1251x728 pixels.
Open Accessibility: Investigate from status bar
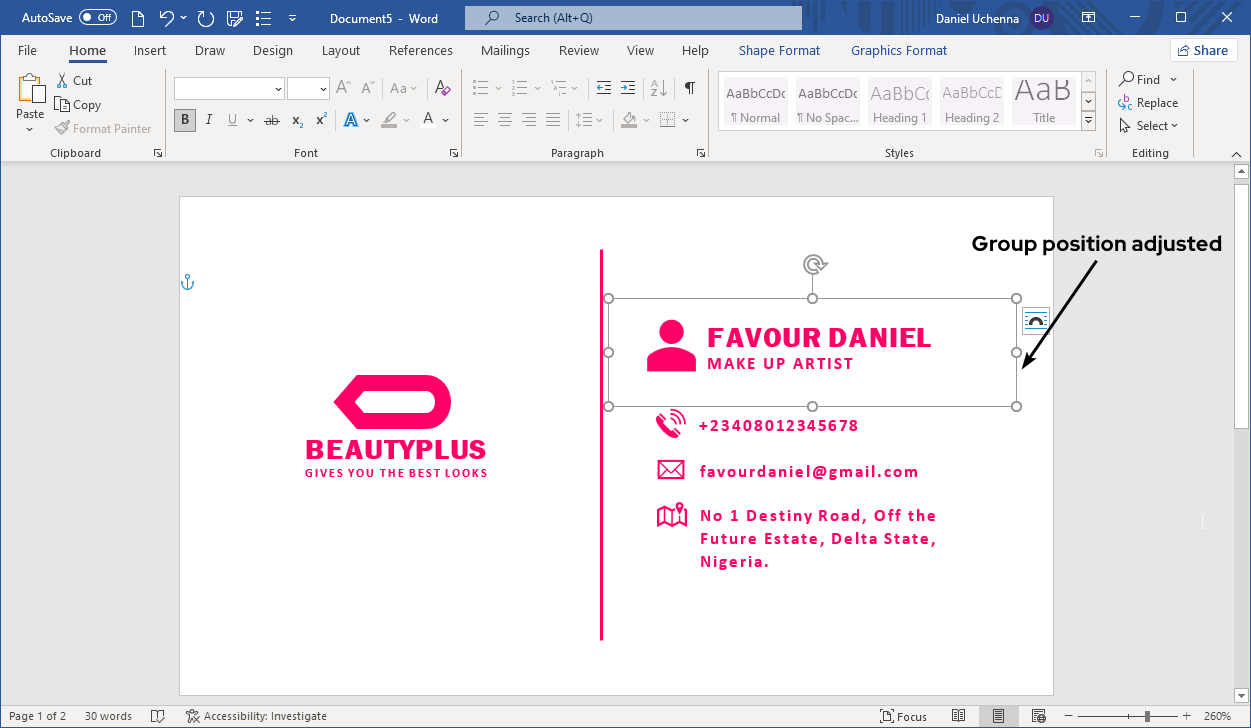[256, 716]
